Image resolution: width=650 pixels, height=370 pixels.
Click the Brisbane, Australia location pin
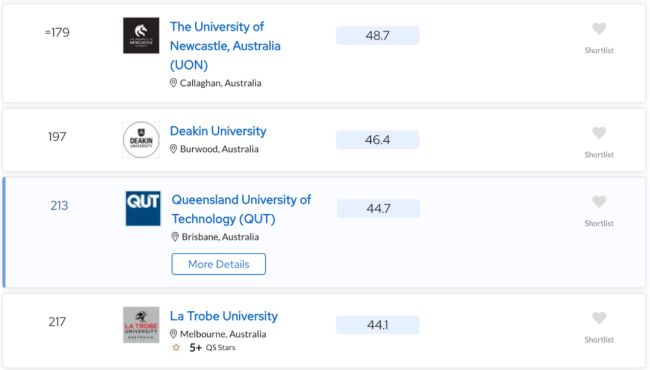[x=175, y=237]
